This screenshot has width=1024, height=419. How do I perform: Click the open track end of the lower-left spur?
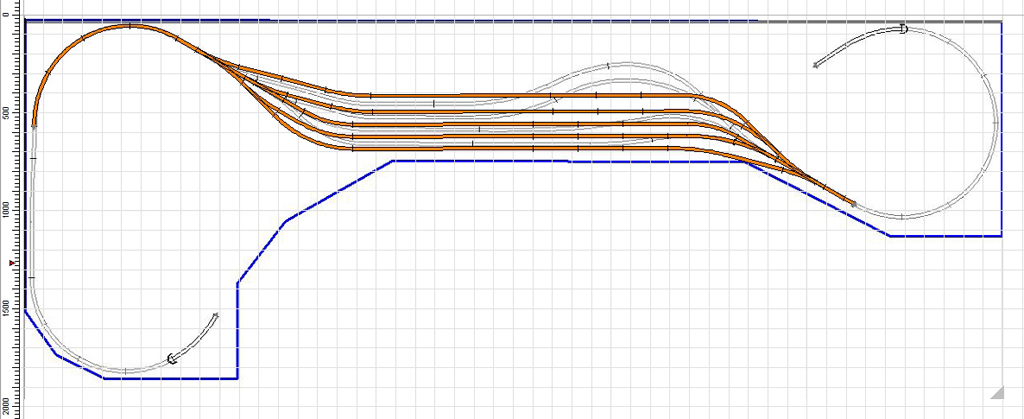[216, 315]
